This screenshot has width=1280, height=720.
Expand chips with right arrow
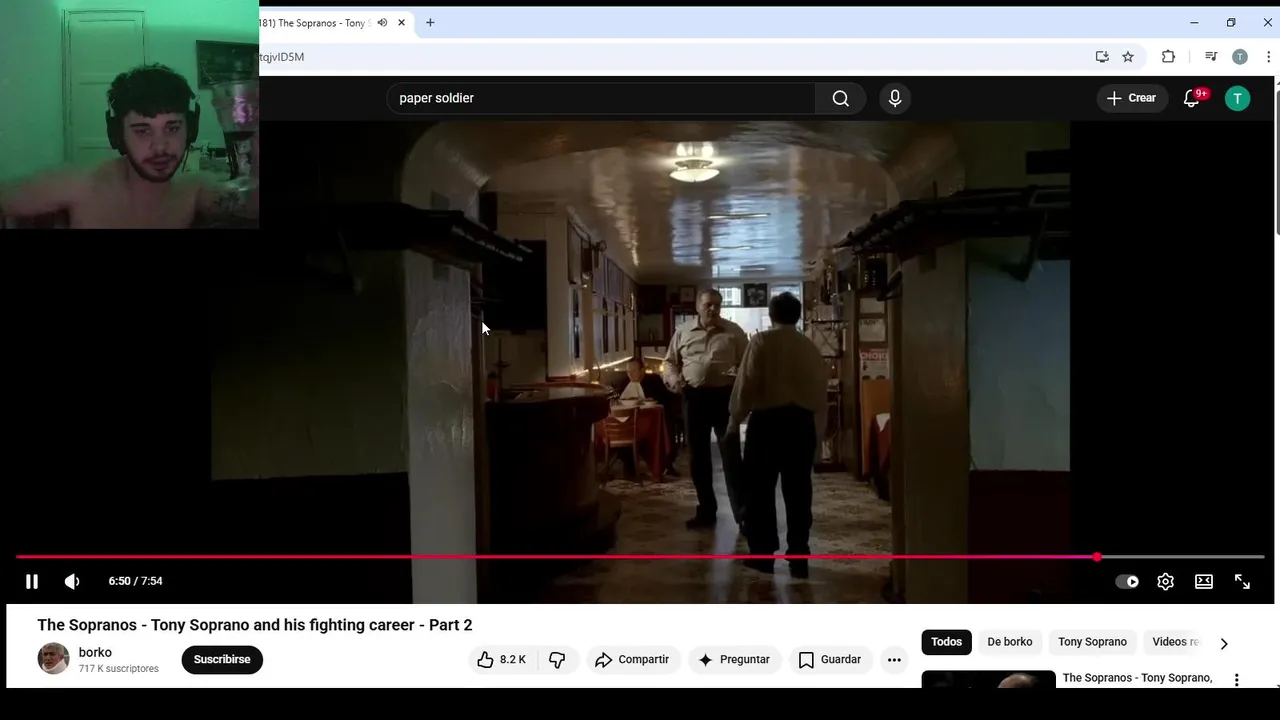1224,643
